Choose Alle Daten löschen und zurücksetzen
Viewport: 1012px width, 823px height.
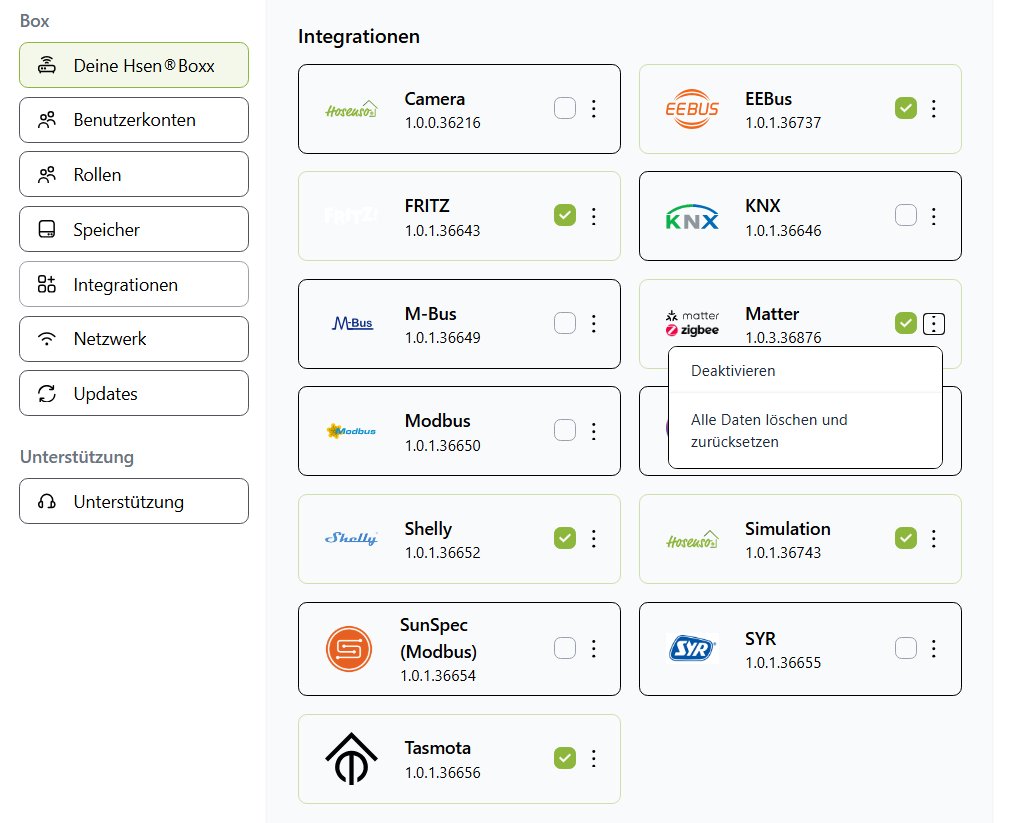click(768, 431)
